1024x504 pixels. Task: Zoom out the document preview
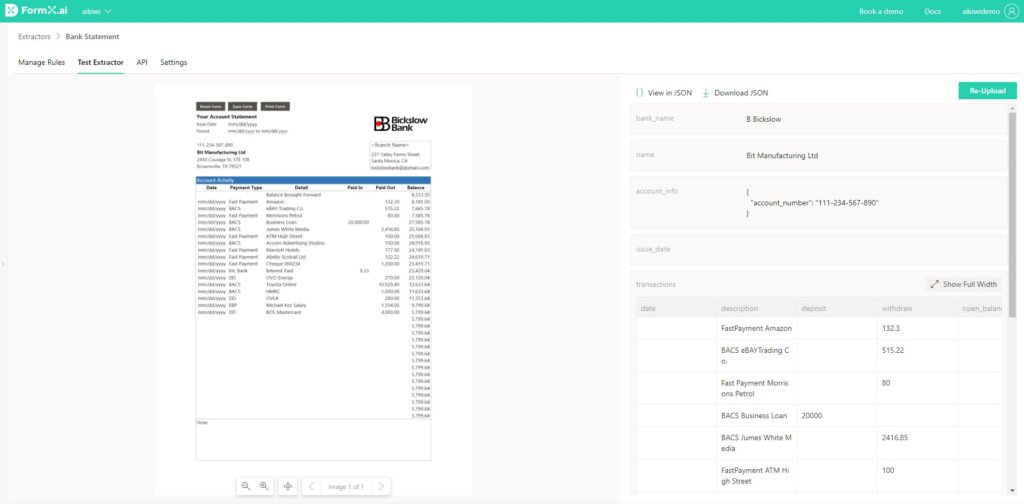click(246, 486)
